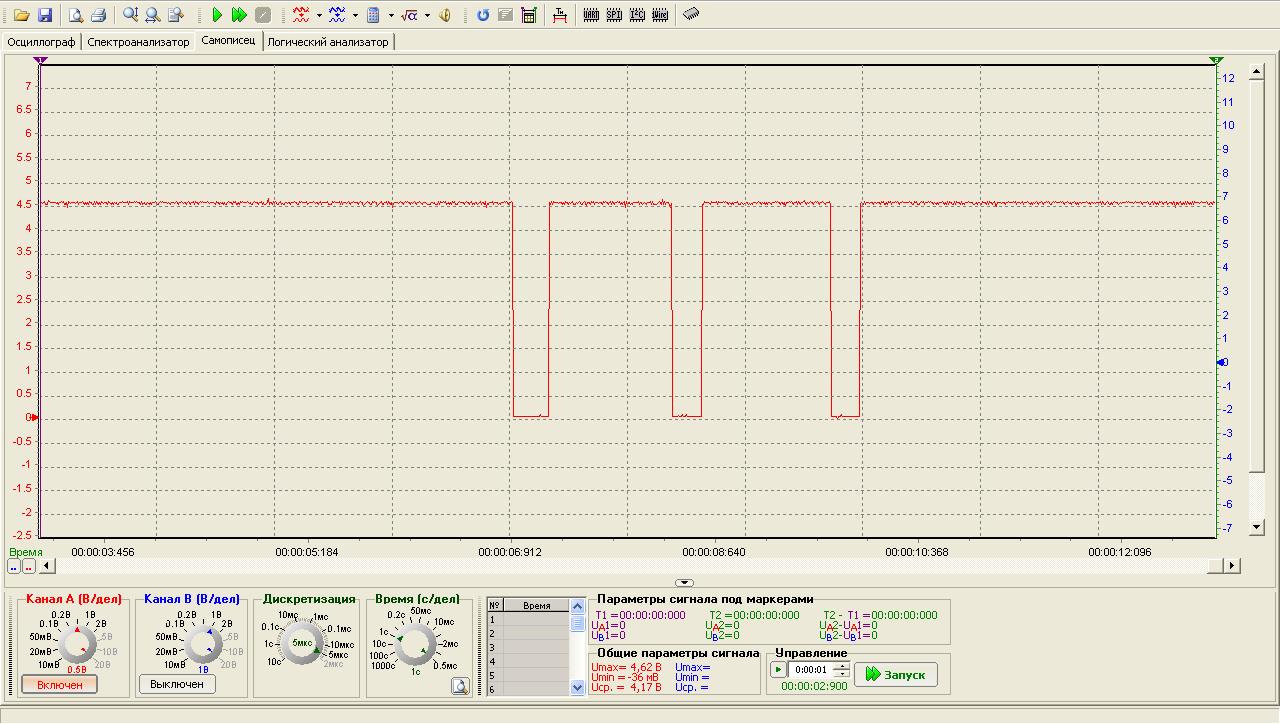Click the Время column header in the marker table

tap(536, 606)
